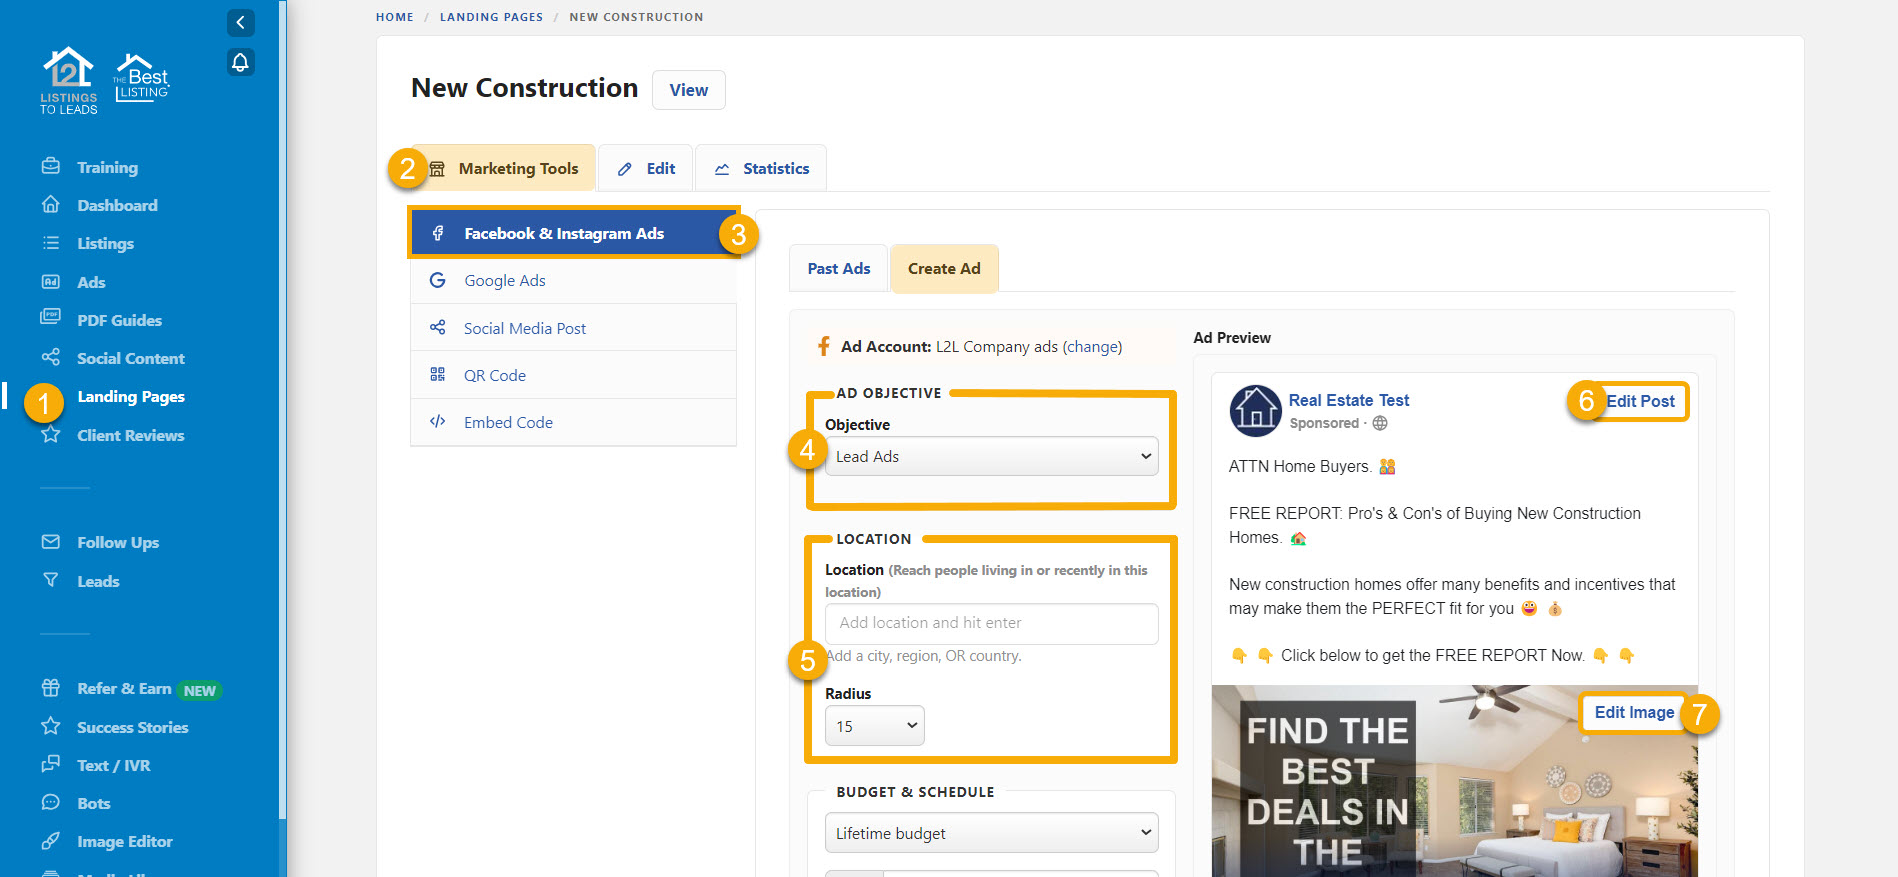Image resolution: width=1898 pixels, height=877 pixels.
Task: Click the Training sidebar icon
Action: 51,167
